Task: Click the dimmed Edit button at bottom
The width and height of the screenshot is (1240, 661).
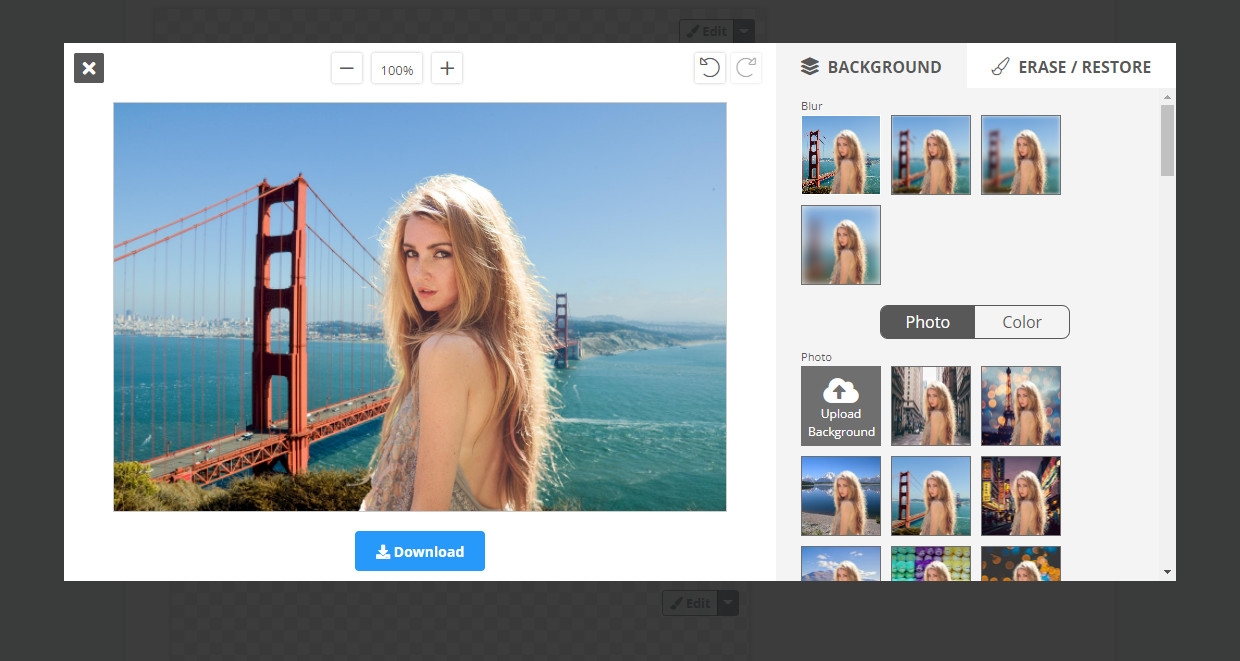Action: point(689,603)
